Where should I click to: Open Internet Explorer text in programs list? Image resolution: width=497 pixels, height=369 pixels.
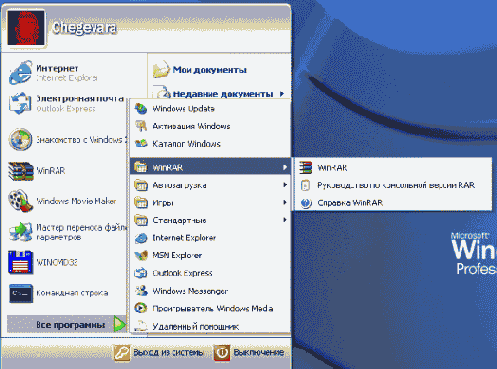coord(184,238)
